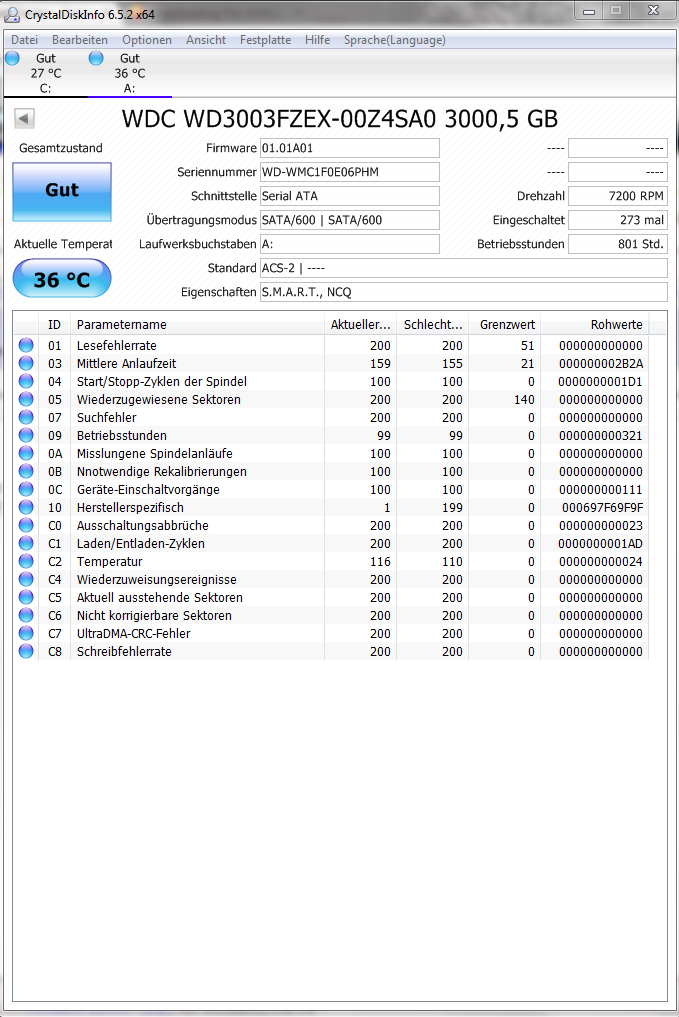Click status orb for Suchfehler row

(x=26, y=417)
